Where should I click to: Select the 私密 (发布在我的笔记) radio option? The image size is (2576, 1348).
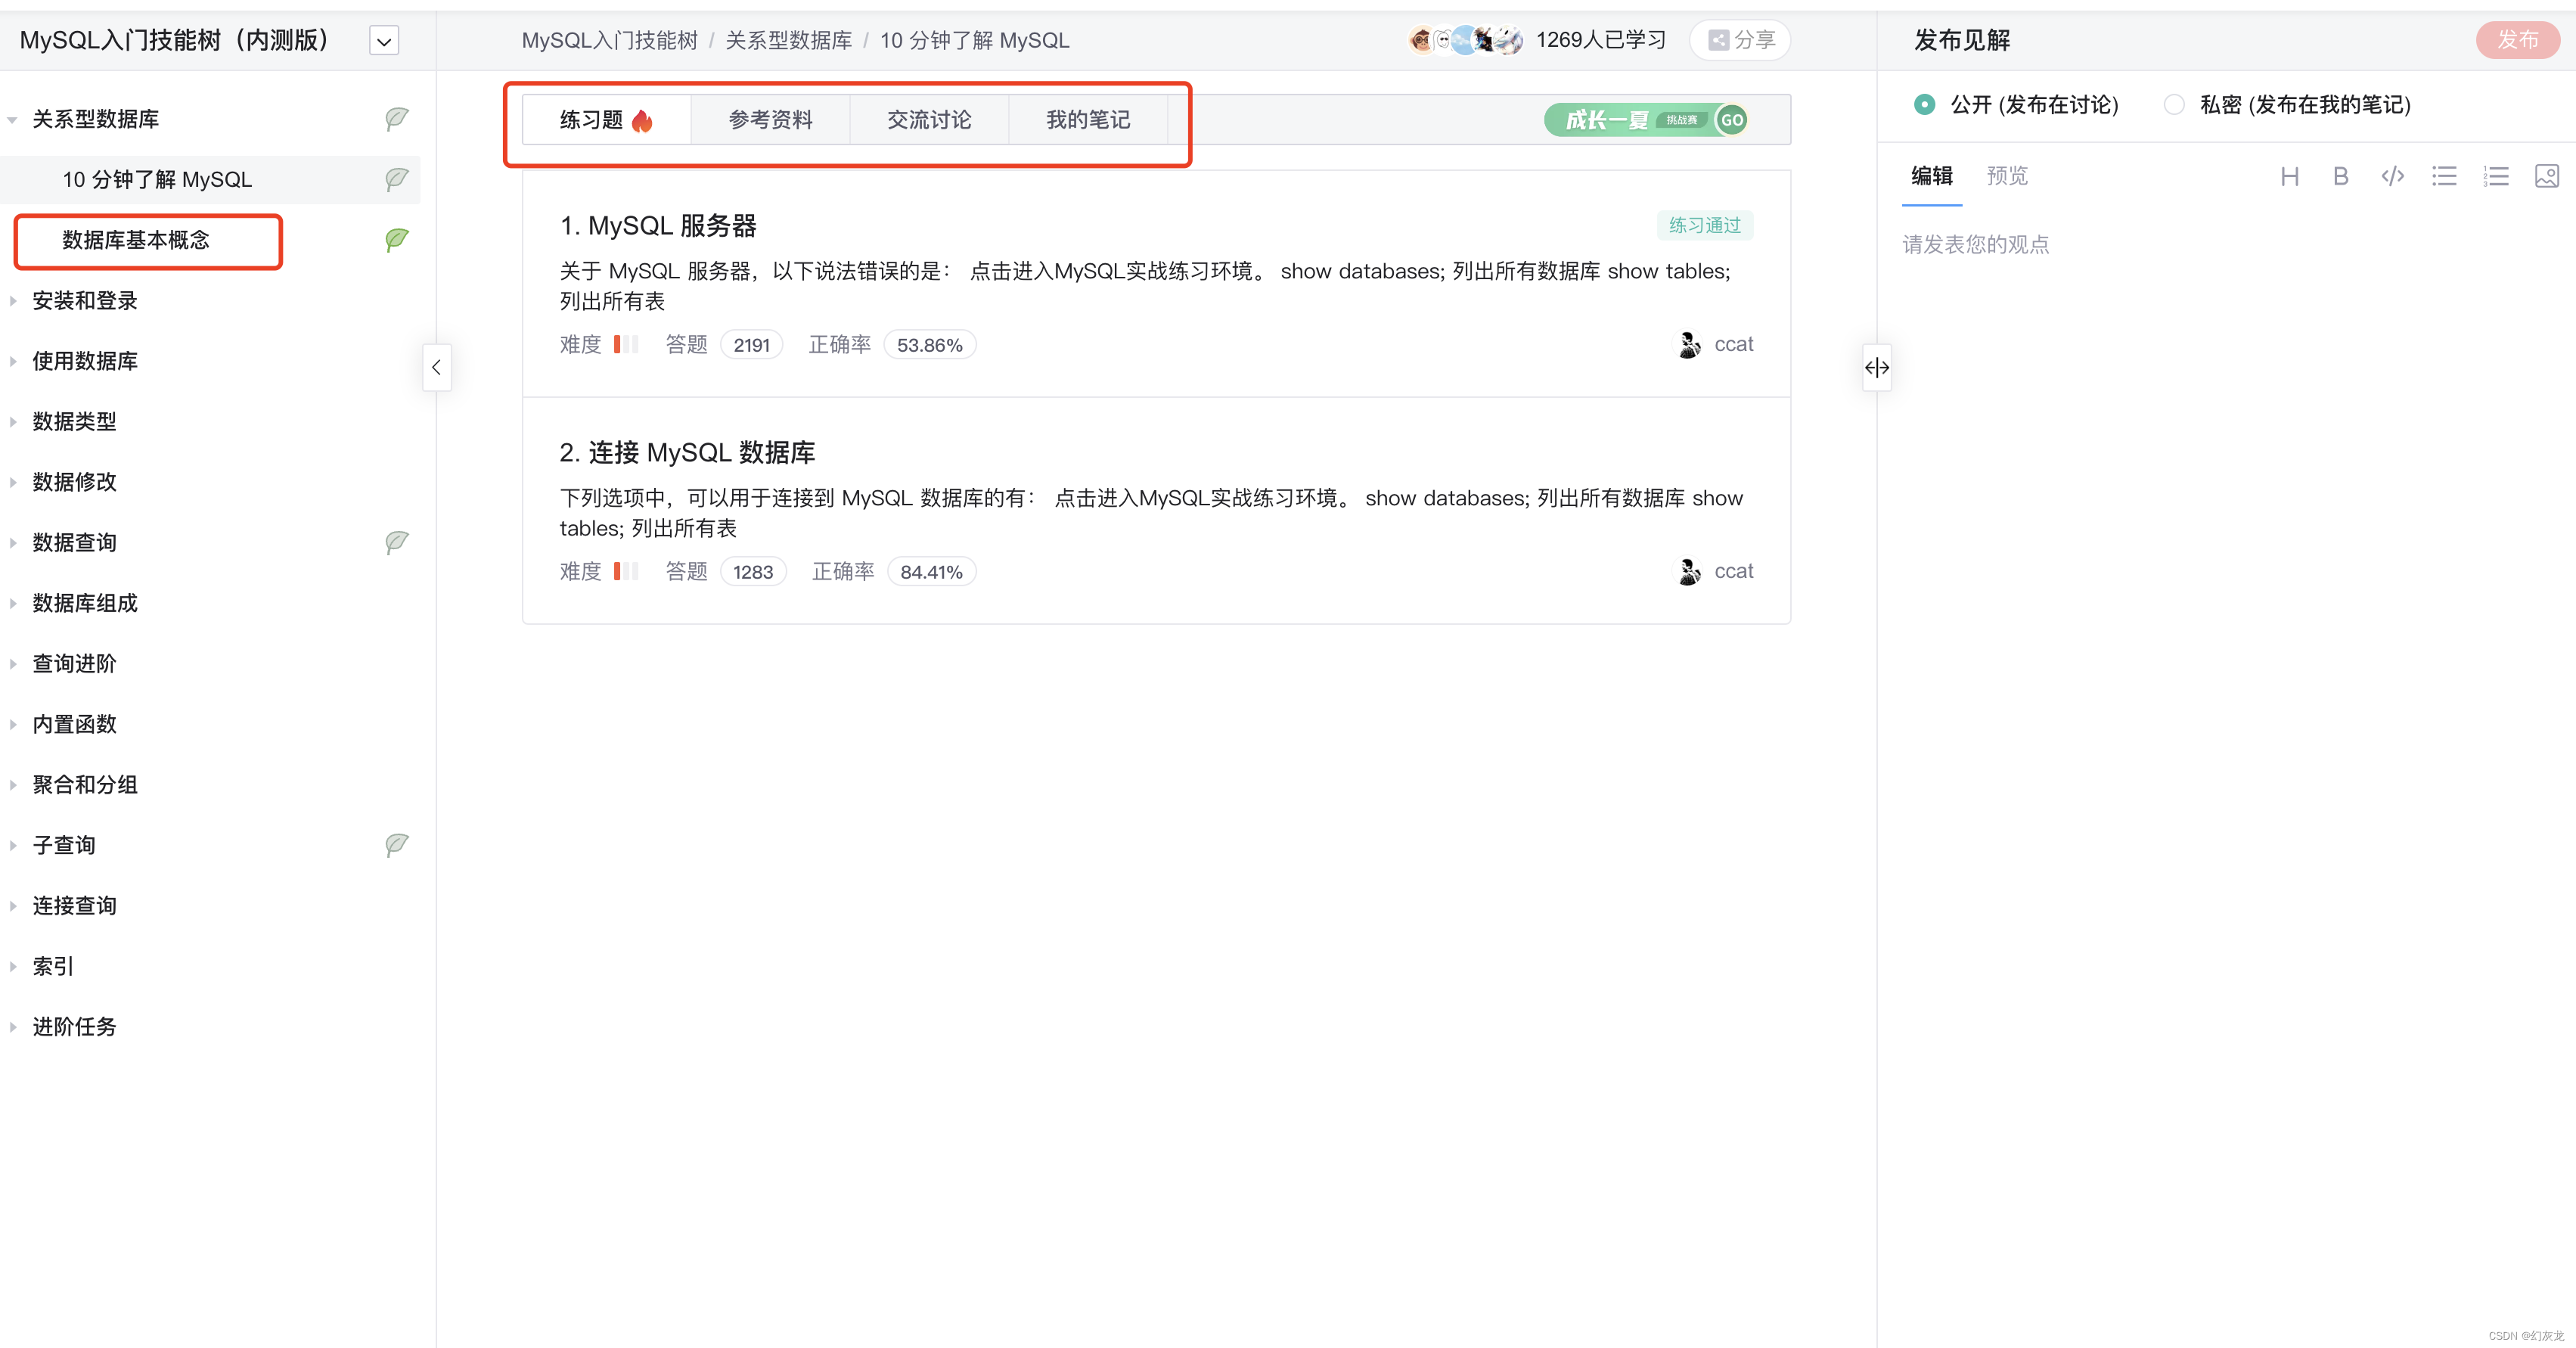tap(2174, 104)
